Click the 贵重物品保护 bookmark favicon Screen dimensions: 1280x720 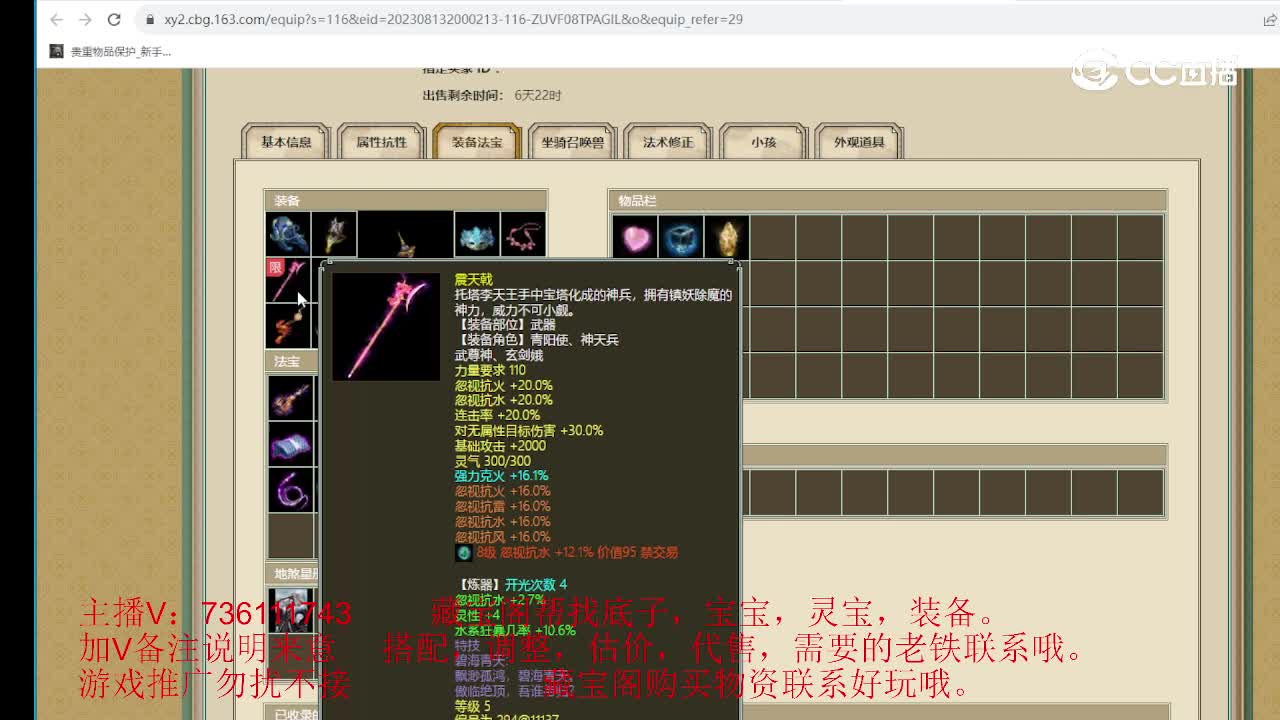[x=57, y=51]
